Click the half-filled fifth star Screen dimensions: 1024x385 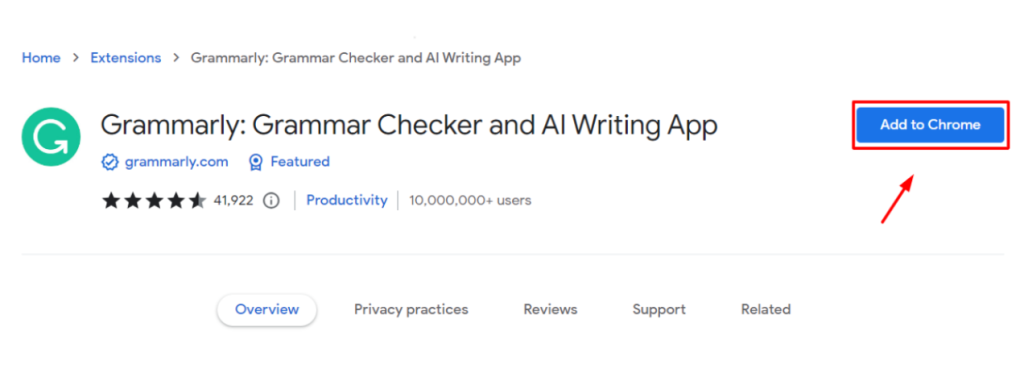click(x=198, y=200)
